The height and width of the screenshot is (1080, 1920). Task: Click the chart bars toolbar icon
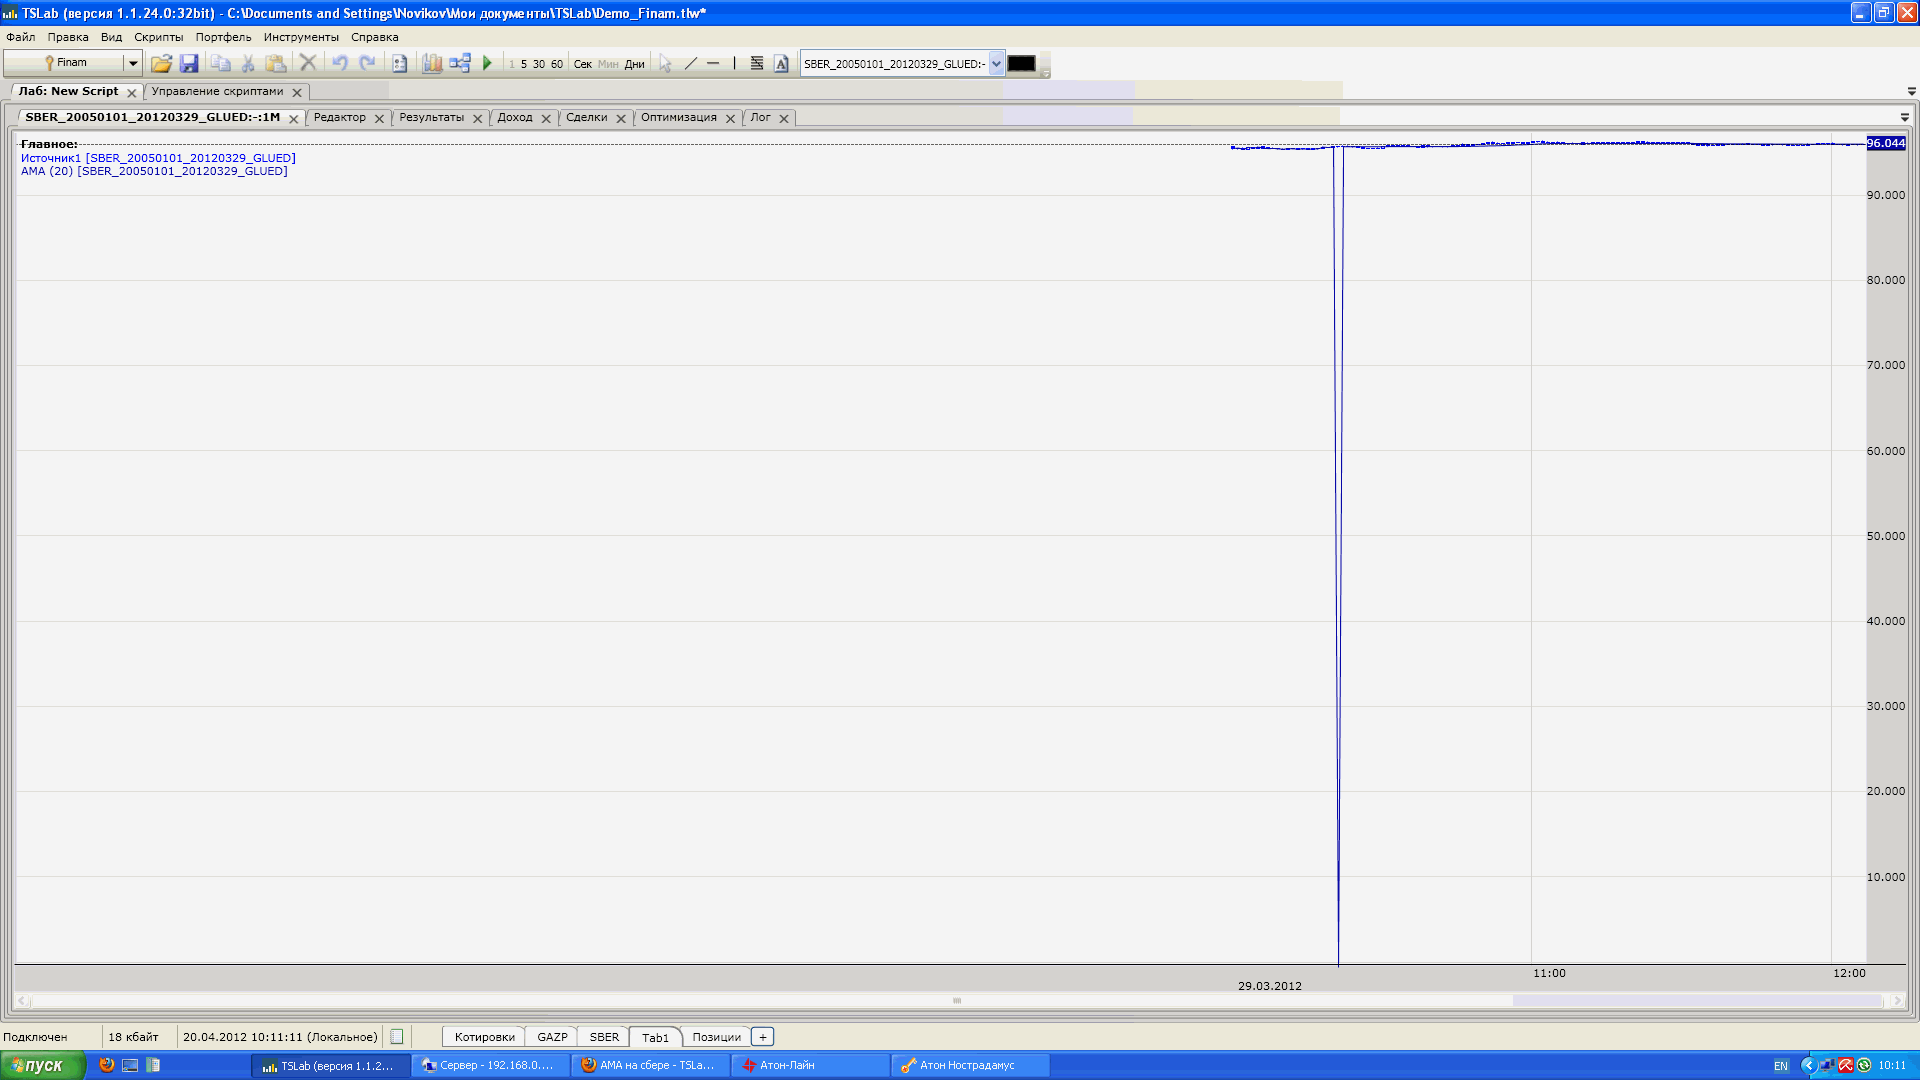pos(432,63)
